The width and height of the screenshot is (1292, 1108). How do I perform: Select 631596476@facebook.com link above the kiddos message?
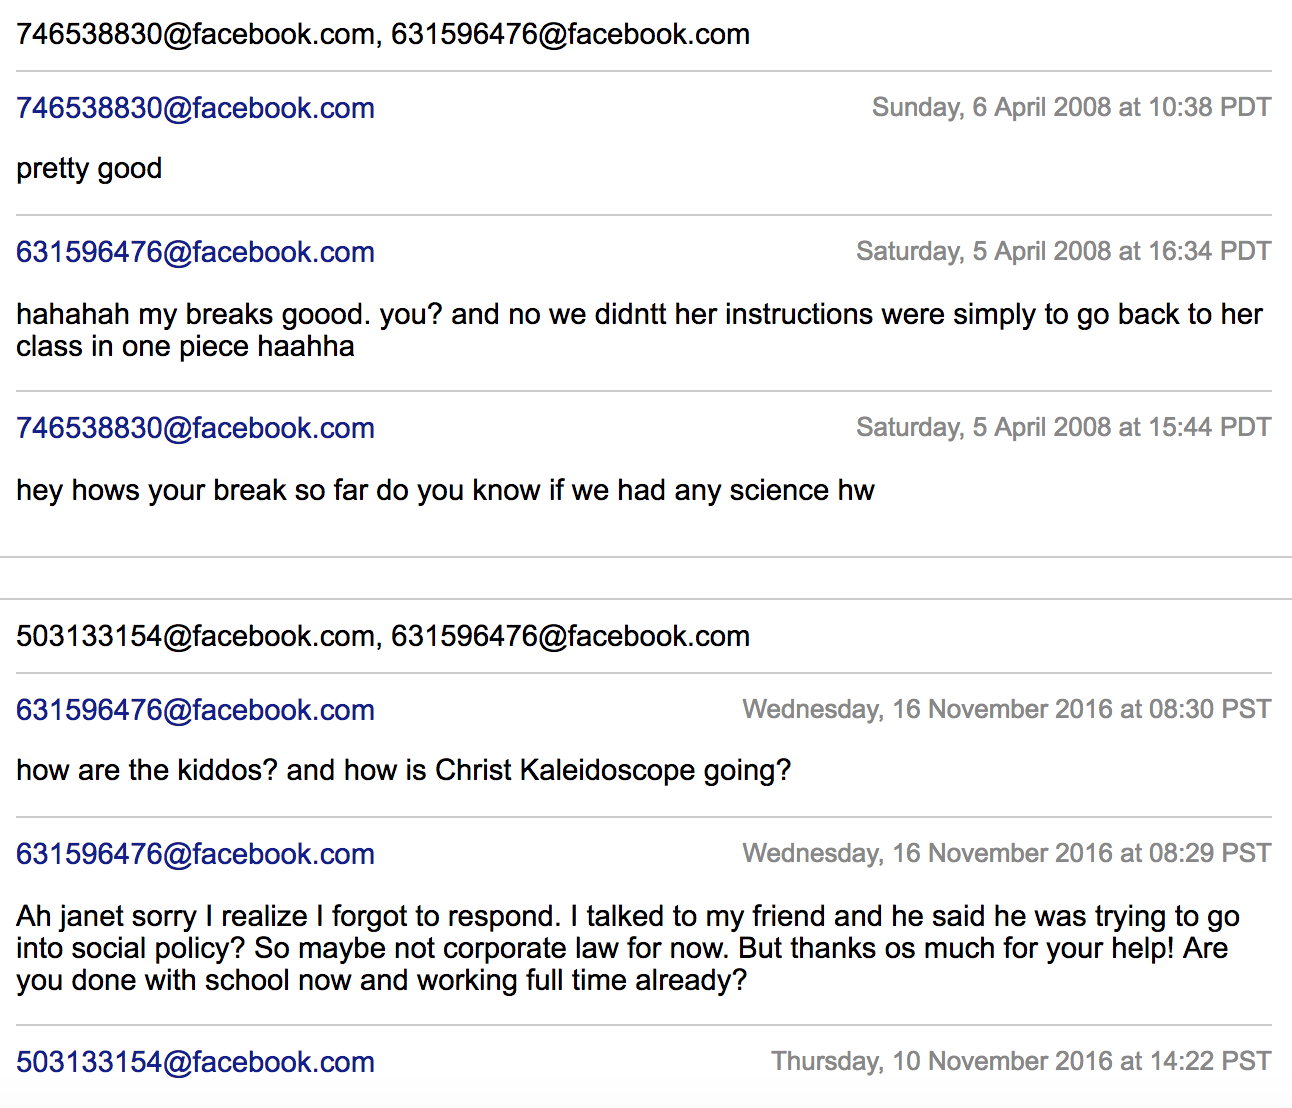coord(195,710)
